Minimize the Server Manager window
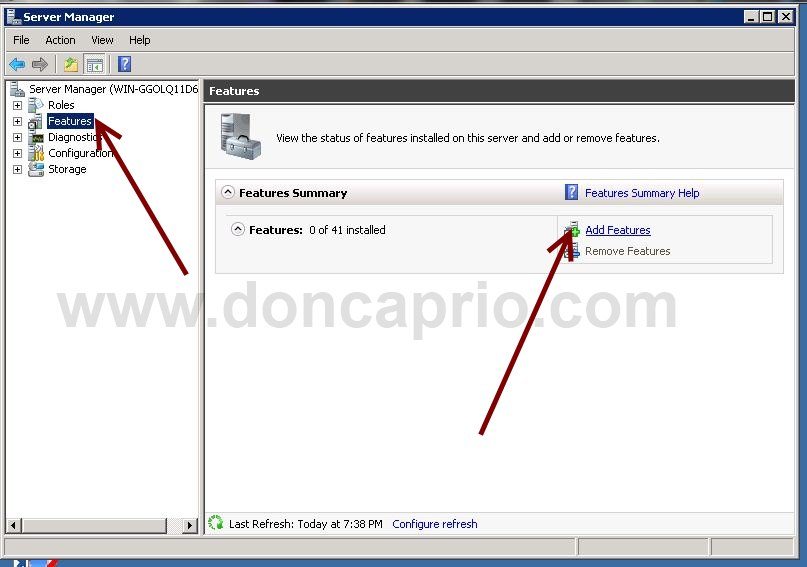 [751, 16]
